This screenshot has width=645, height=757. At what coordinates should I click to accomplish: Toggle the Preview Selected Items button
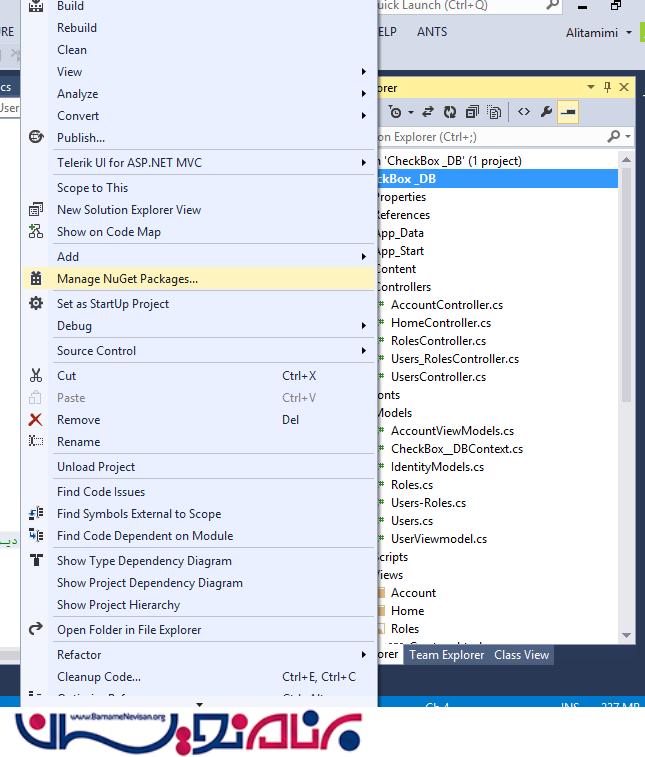pos(568,112)
